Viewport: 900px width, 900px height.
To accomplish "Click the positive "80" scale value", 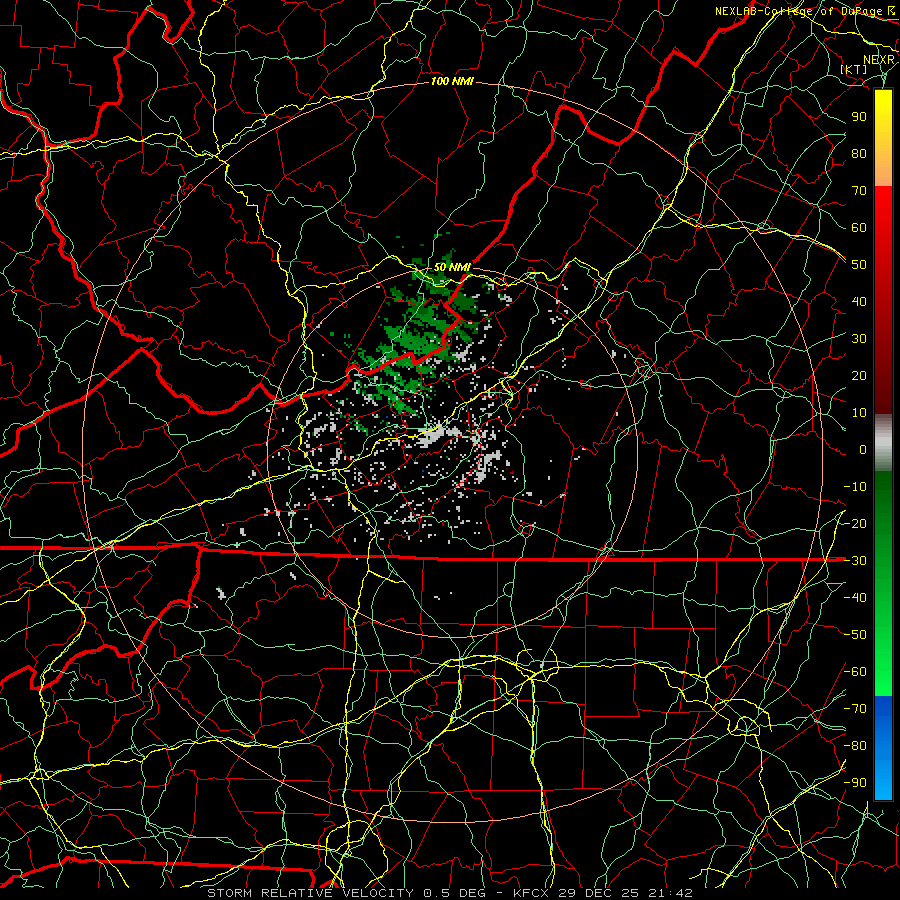I will pyautogui.click(x=859, y=154).
